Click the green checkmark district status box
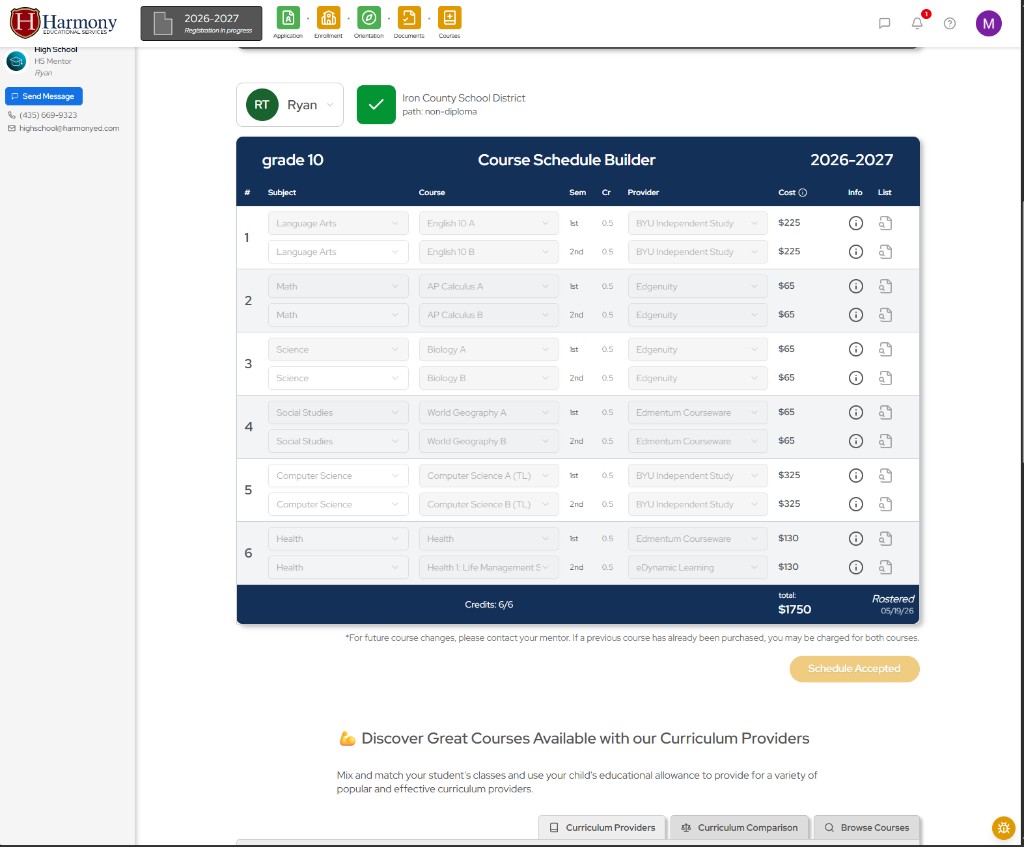 click(x=376, y=104)
